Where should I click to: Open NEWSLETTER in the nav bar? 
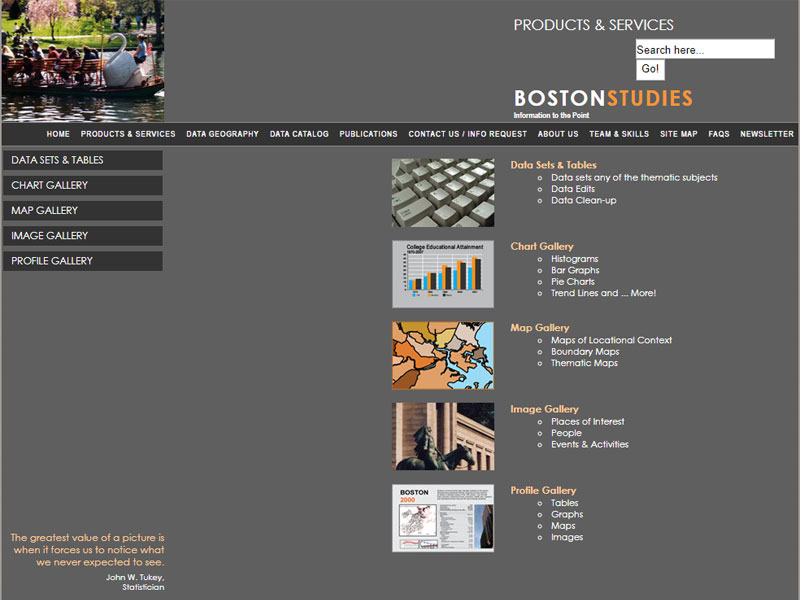(767, 134)
